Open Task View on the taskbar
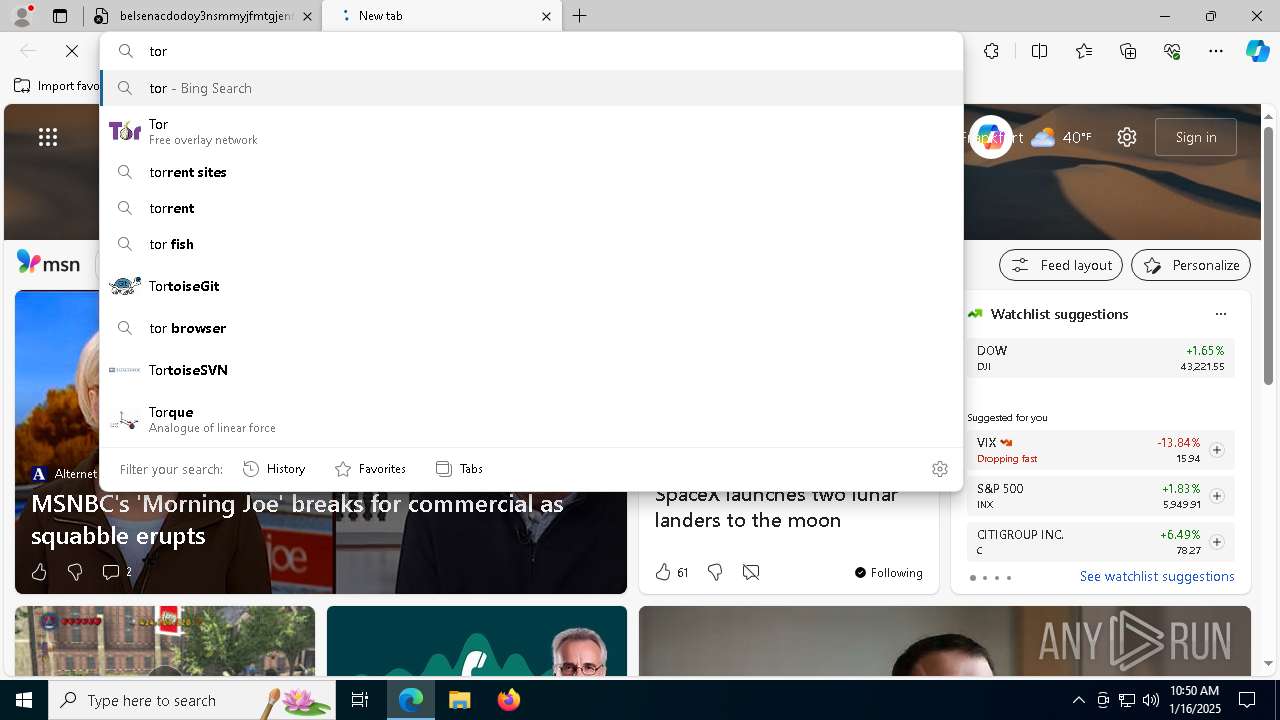1280x720 pixels. click(360, 700)
